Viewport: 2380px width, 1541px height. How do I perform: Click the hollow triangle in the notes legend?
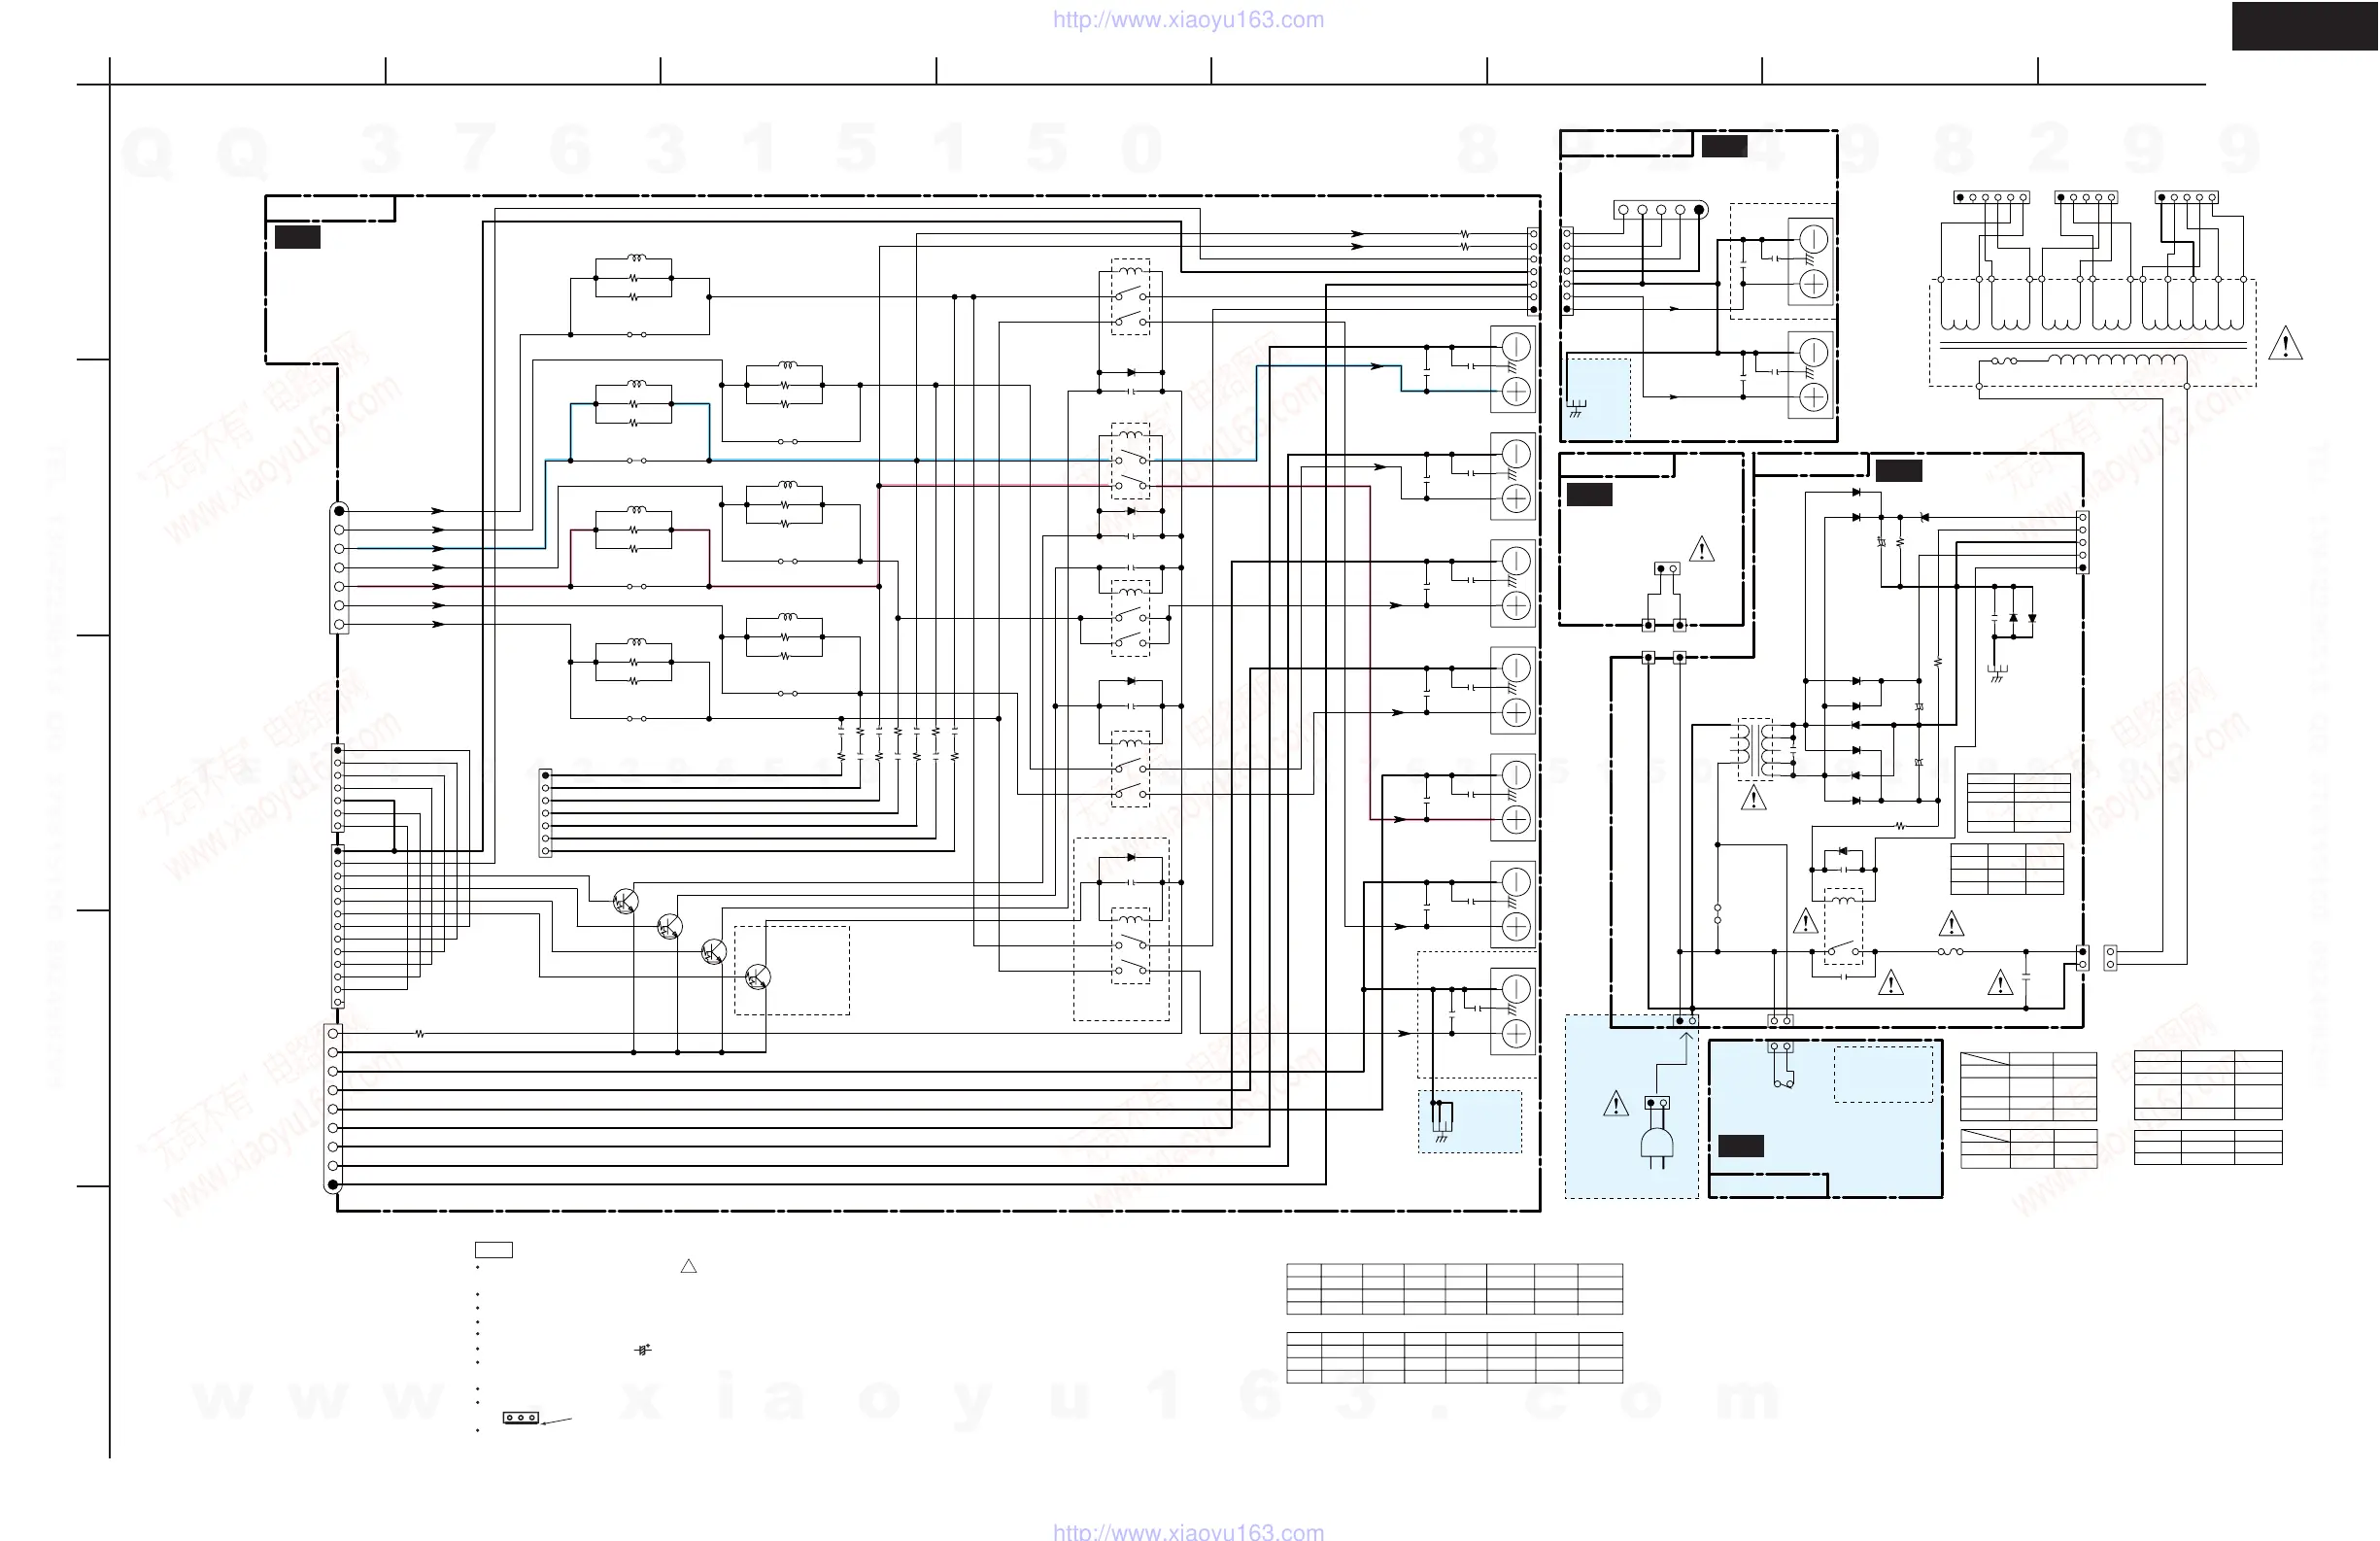(688, 1266)
